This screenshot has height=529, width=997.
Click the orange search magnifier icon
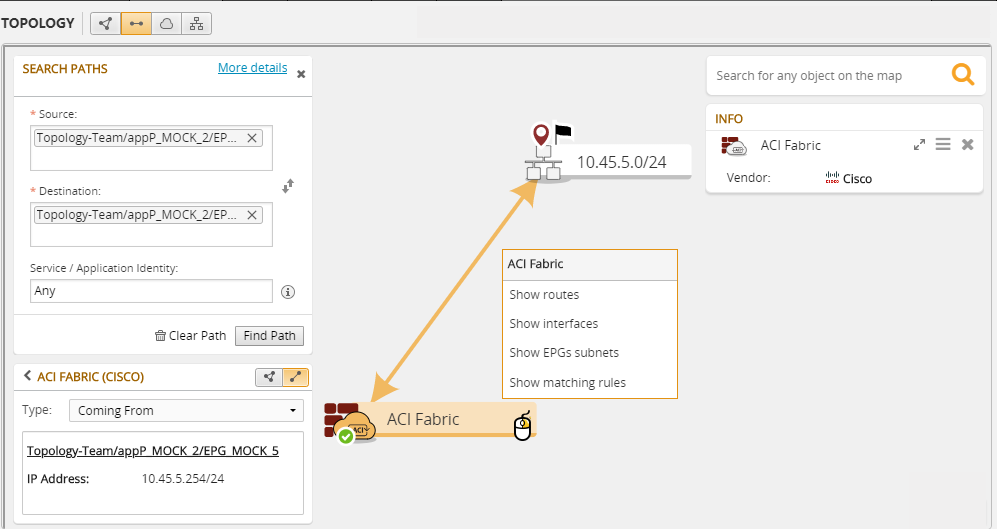point(962,75)
